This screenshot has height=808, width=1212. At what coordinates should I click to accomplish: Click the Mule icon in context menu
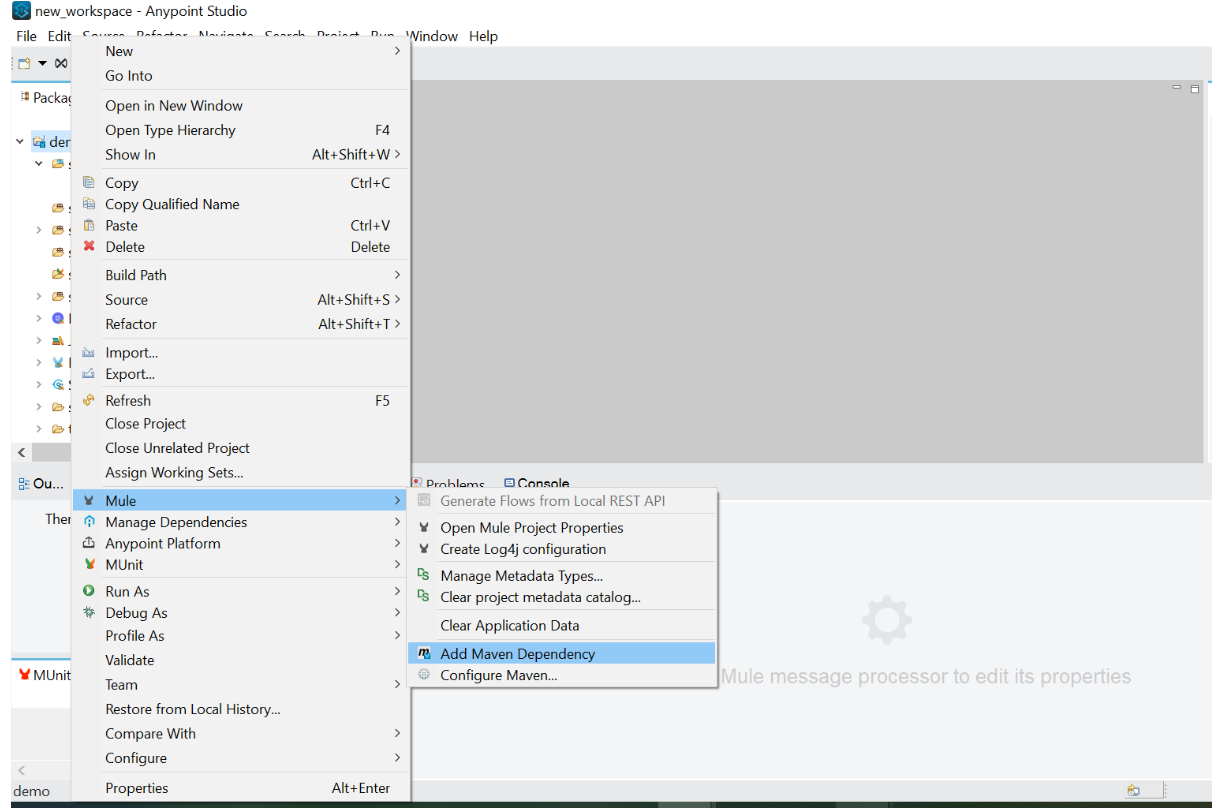pyautogui.click(x=89, y=501)
